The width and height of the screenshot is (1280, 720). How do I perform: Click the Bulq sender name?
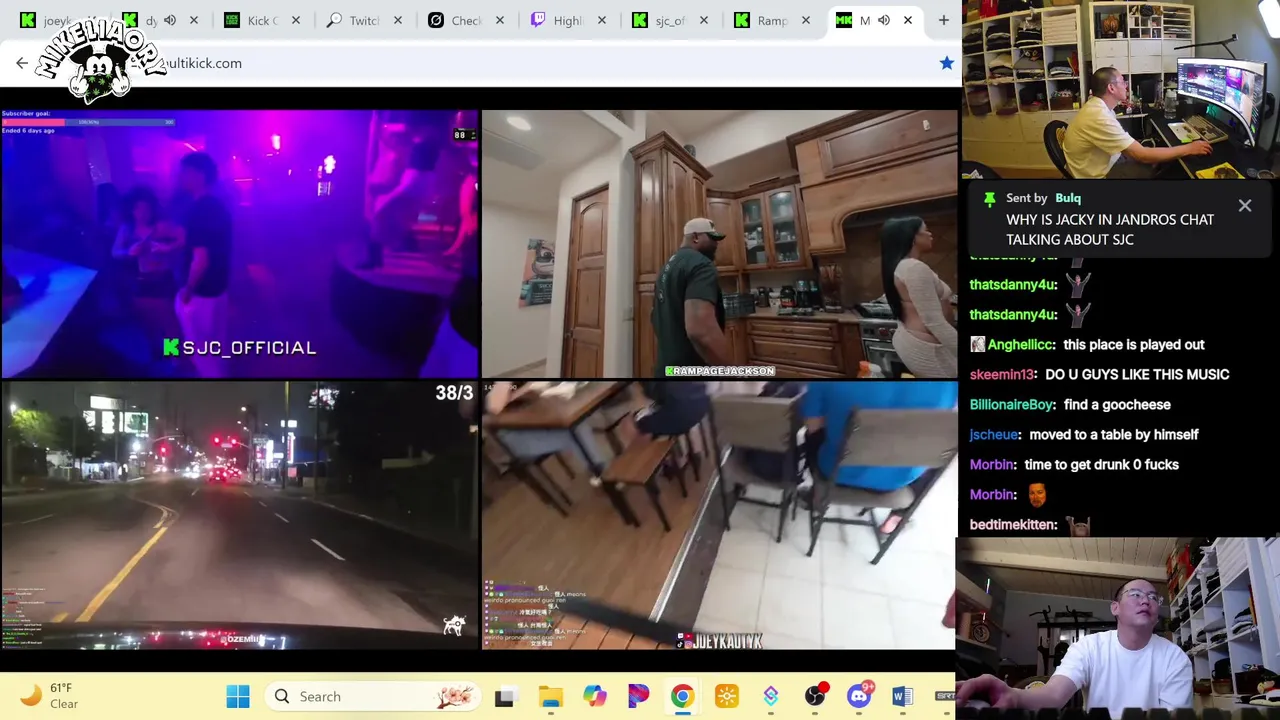point(1068,198)
